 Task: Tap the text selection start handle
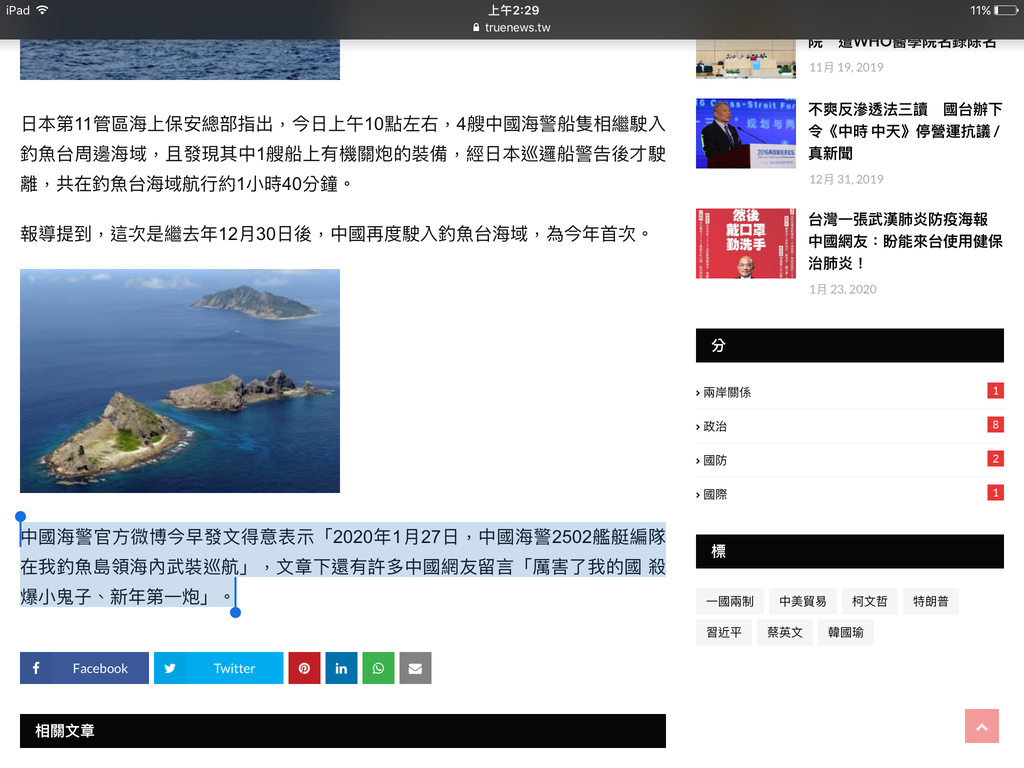(21, 517)
